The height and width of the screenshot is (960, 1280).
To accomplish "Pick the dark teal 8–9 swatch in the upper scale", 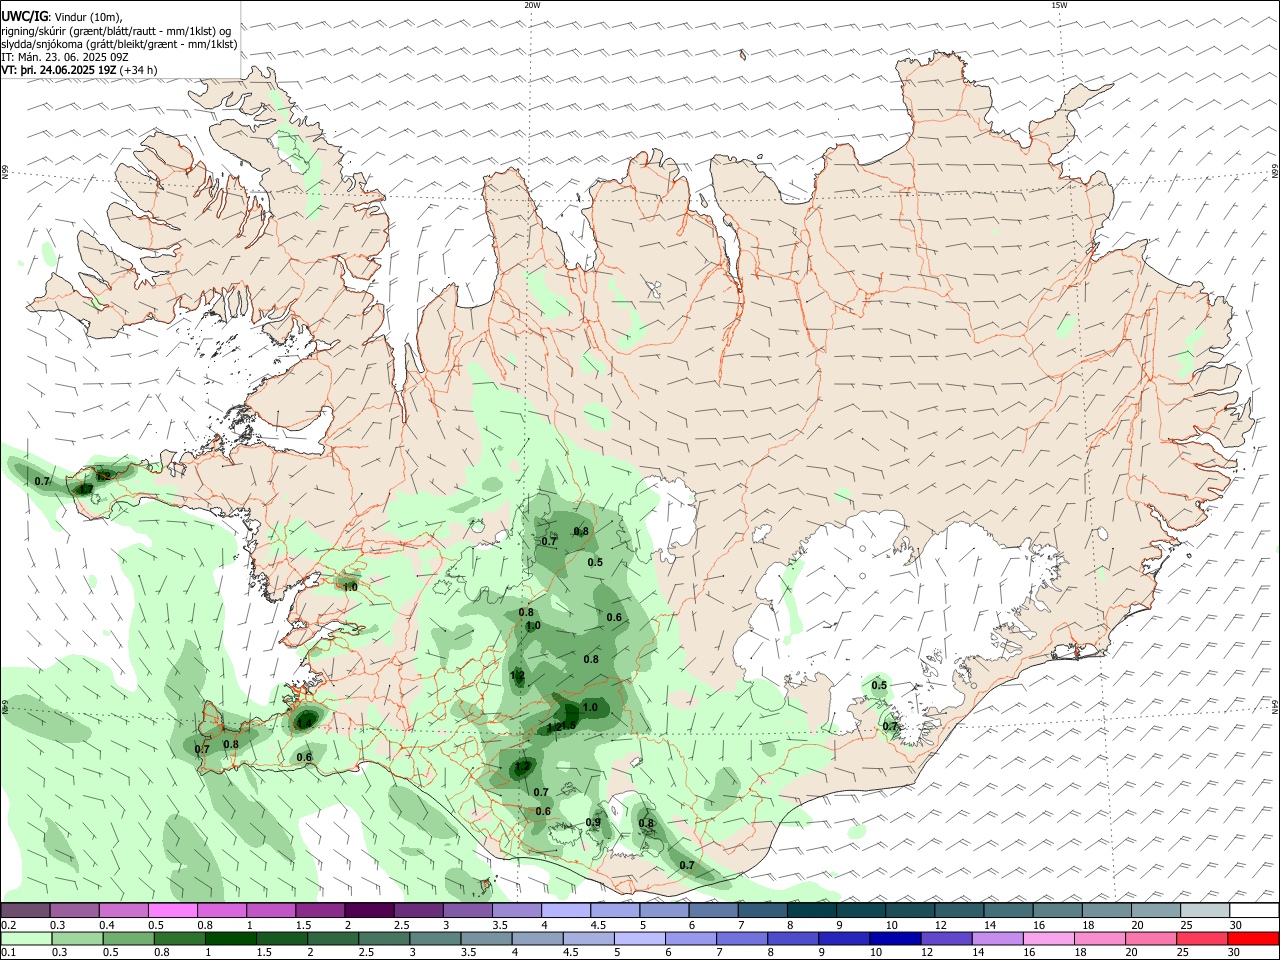I will click(x=811, y=911).
